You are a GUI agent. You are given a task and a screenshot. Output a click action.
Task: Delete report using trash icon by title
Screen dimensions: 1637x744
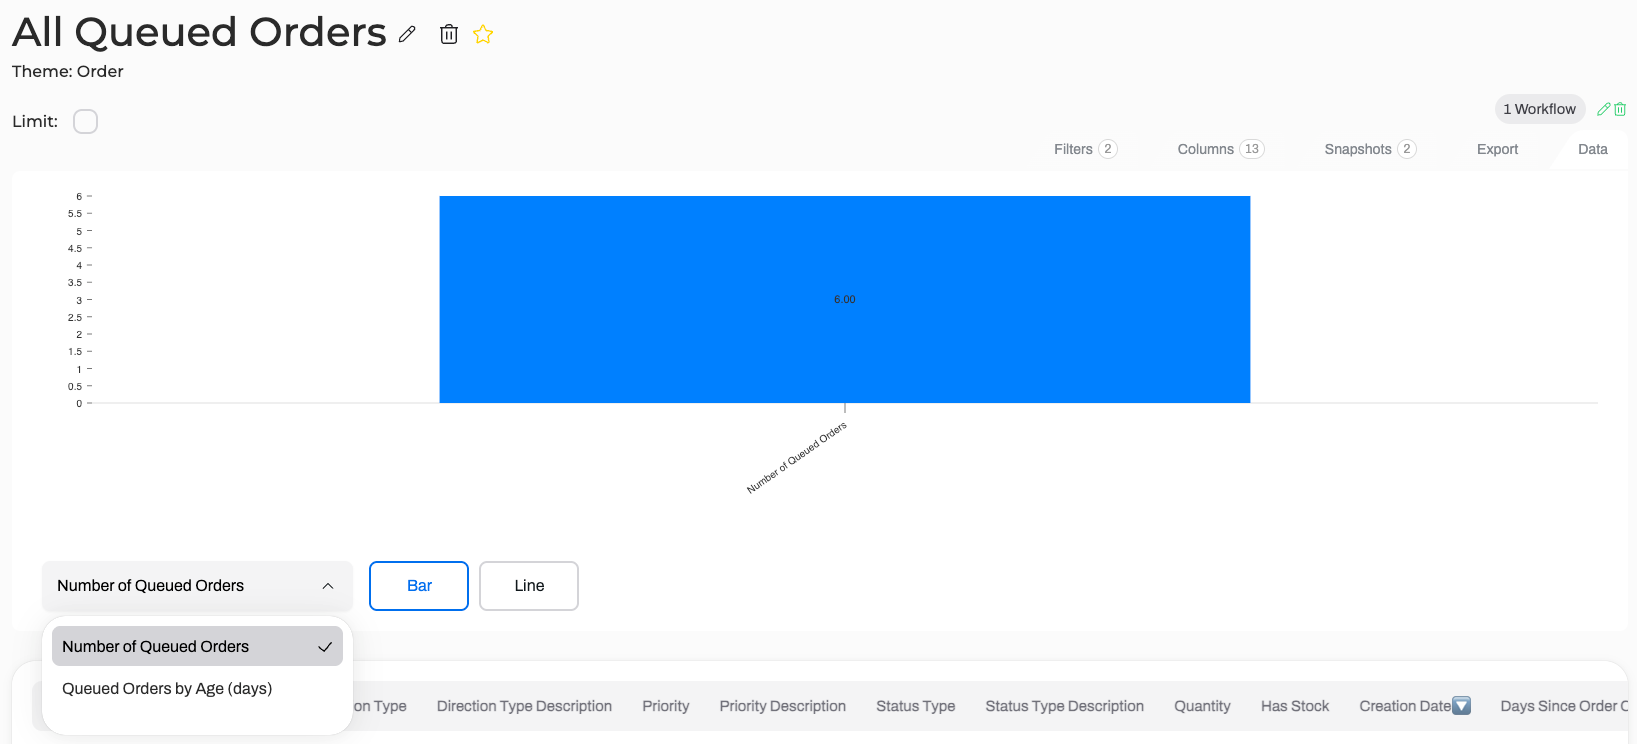(449, 34)
